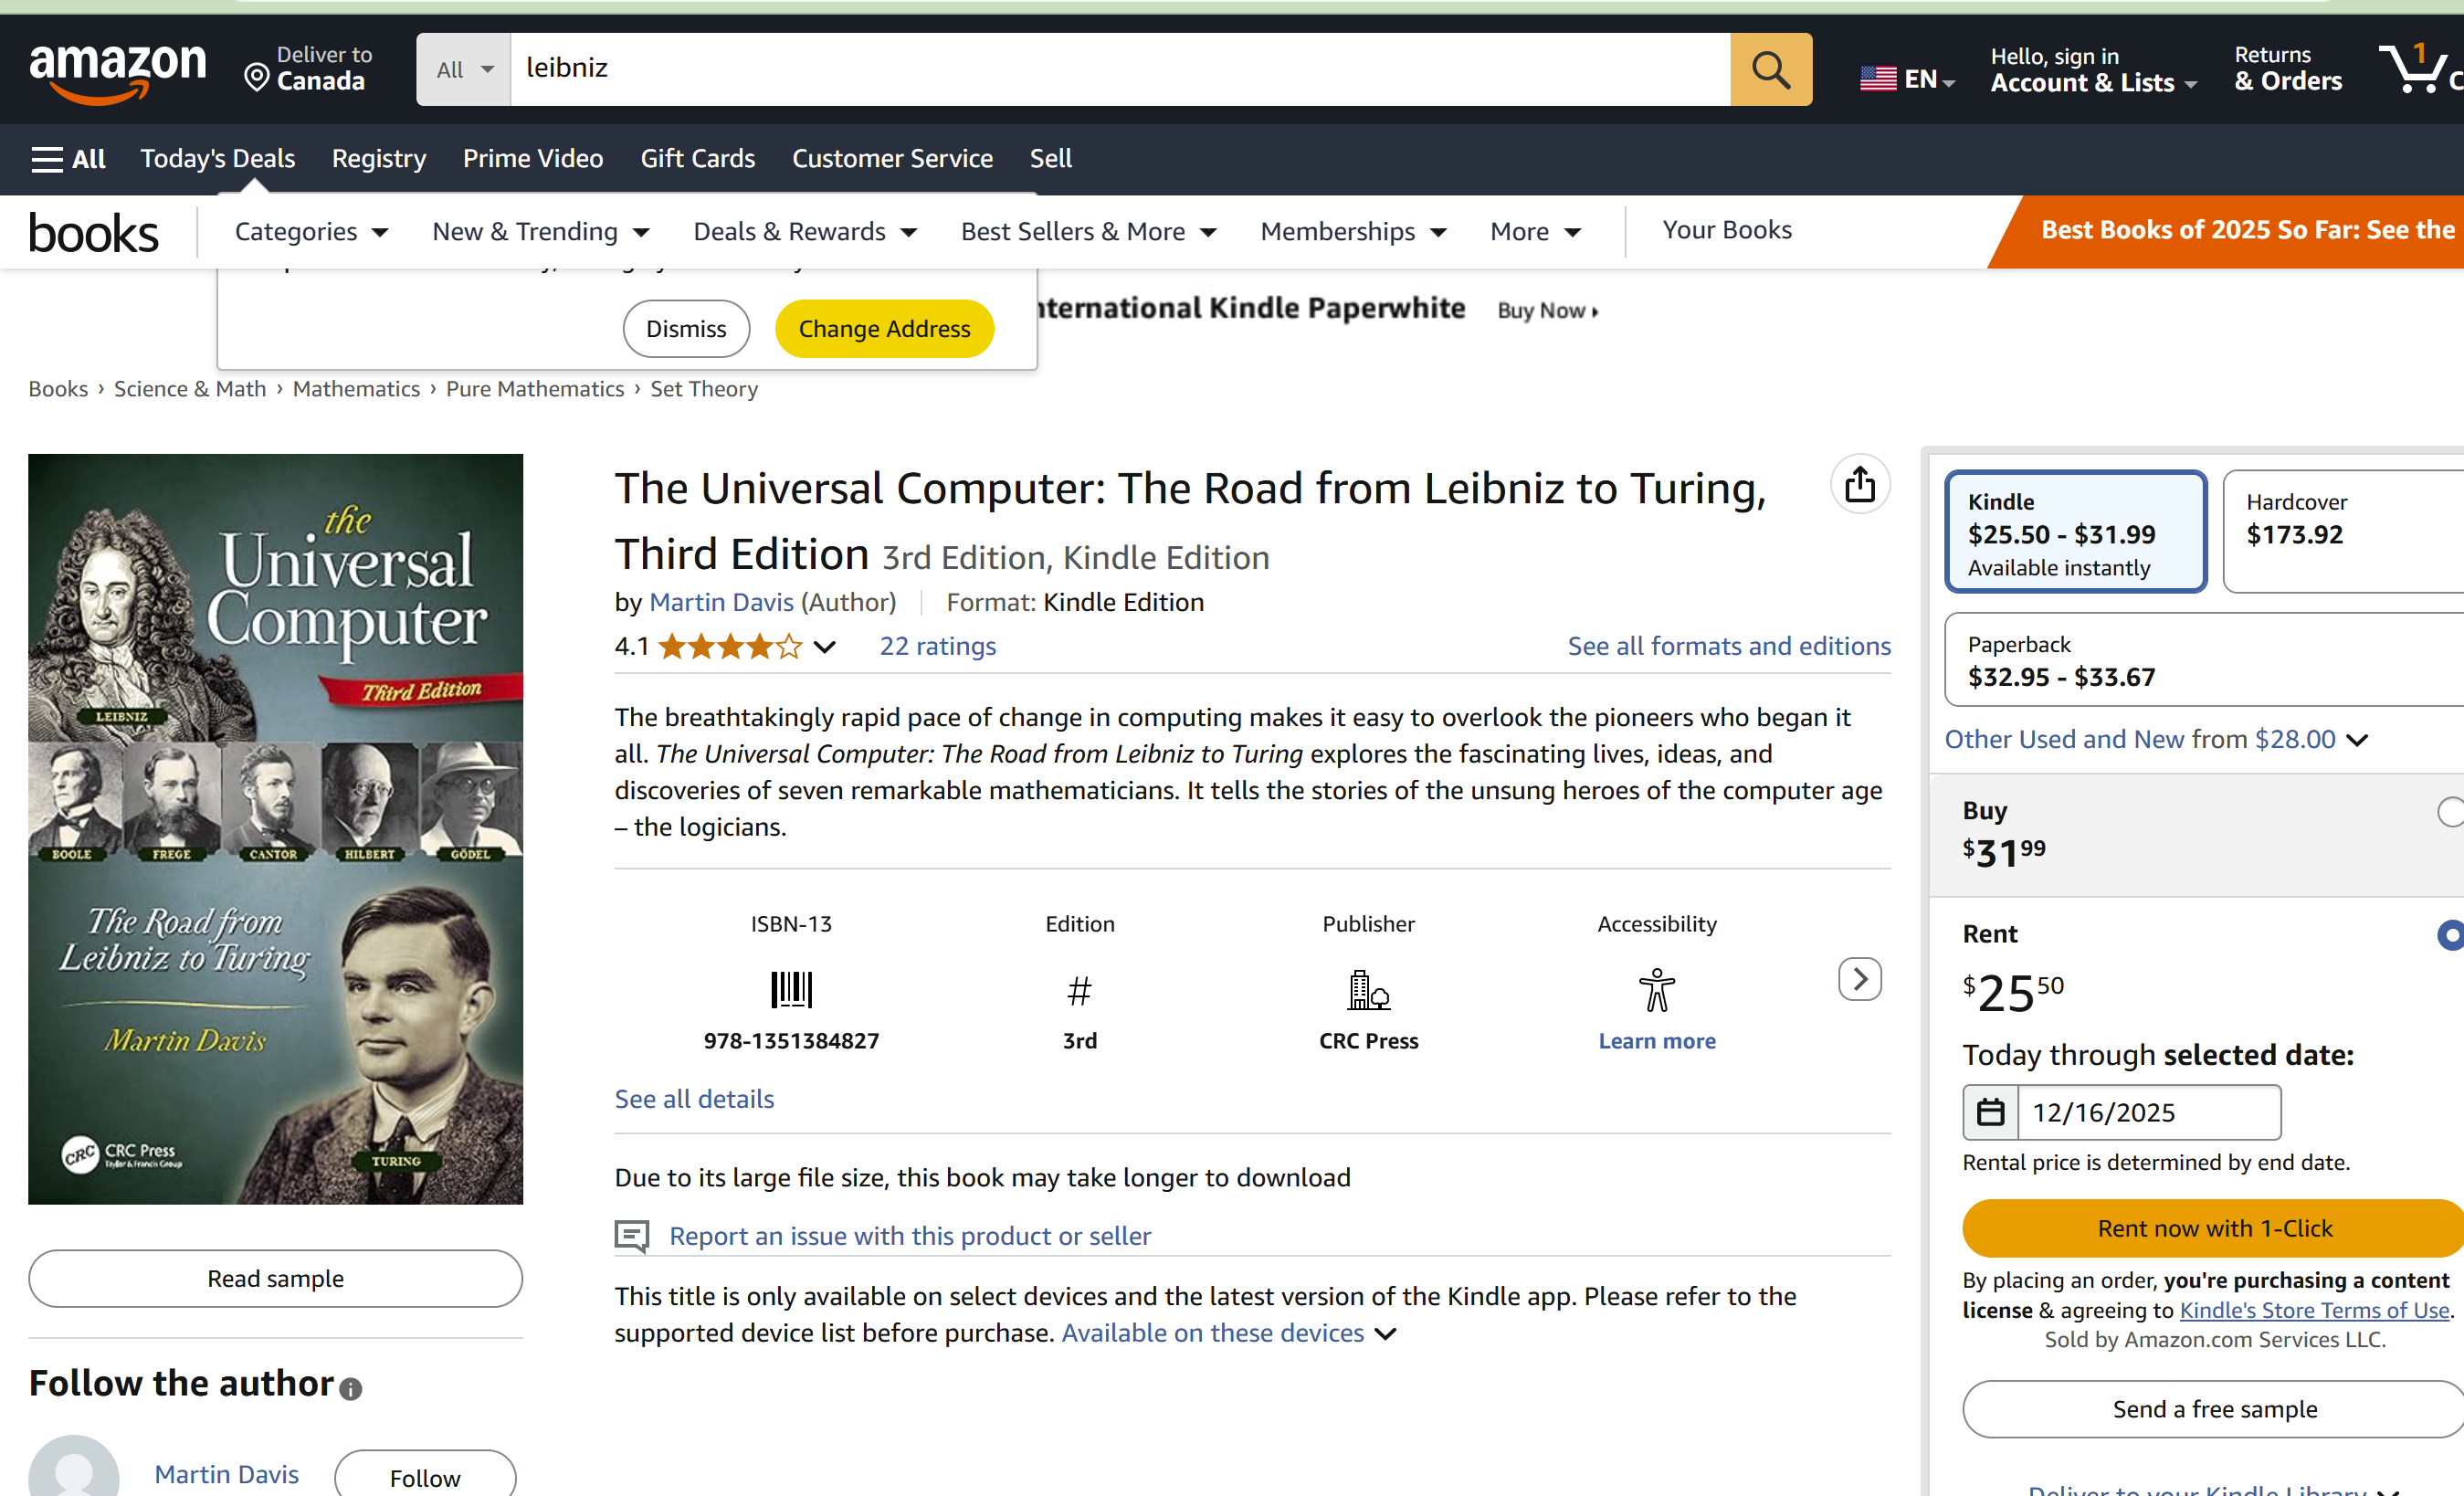Click the share icon beside title
Viewport: 2464px width, 1496px height.
click(1859, 485)
